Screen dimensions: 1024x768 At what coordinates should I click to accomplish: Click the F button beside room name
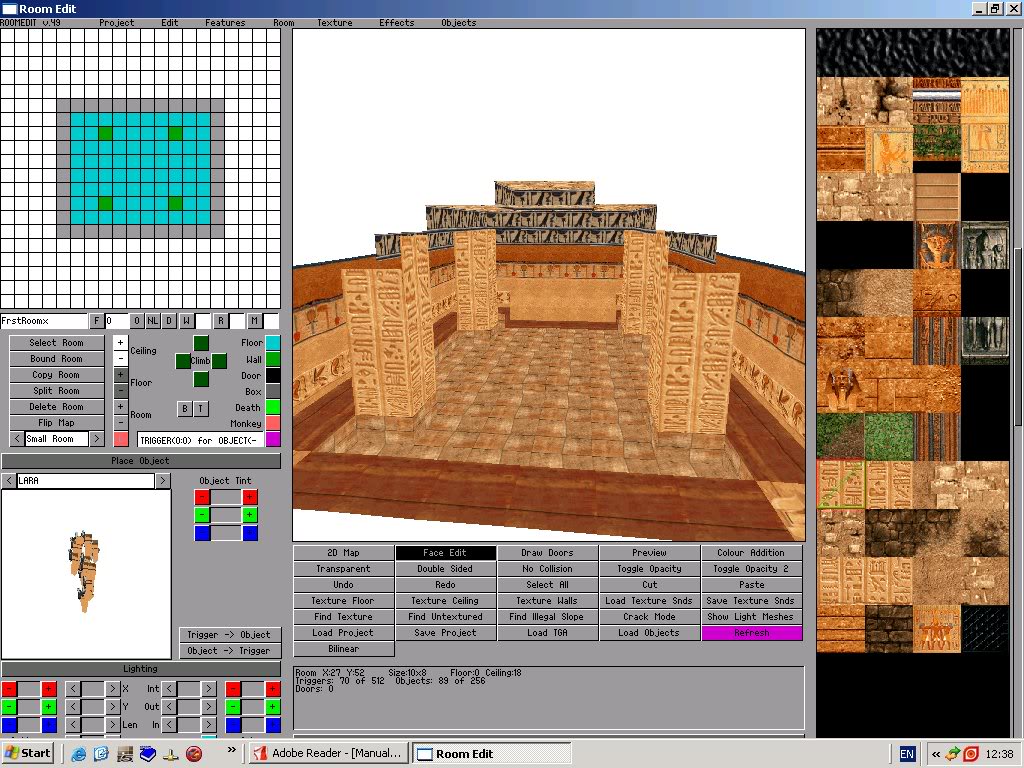[x=96, y=321]
